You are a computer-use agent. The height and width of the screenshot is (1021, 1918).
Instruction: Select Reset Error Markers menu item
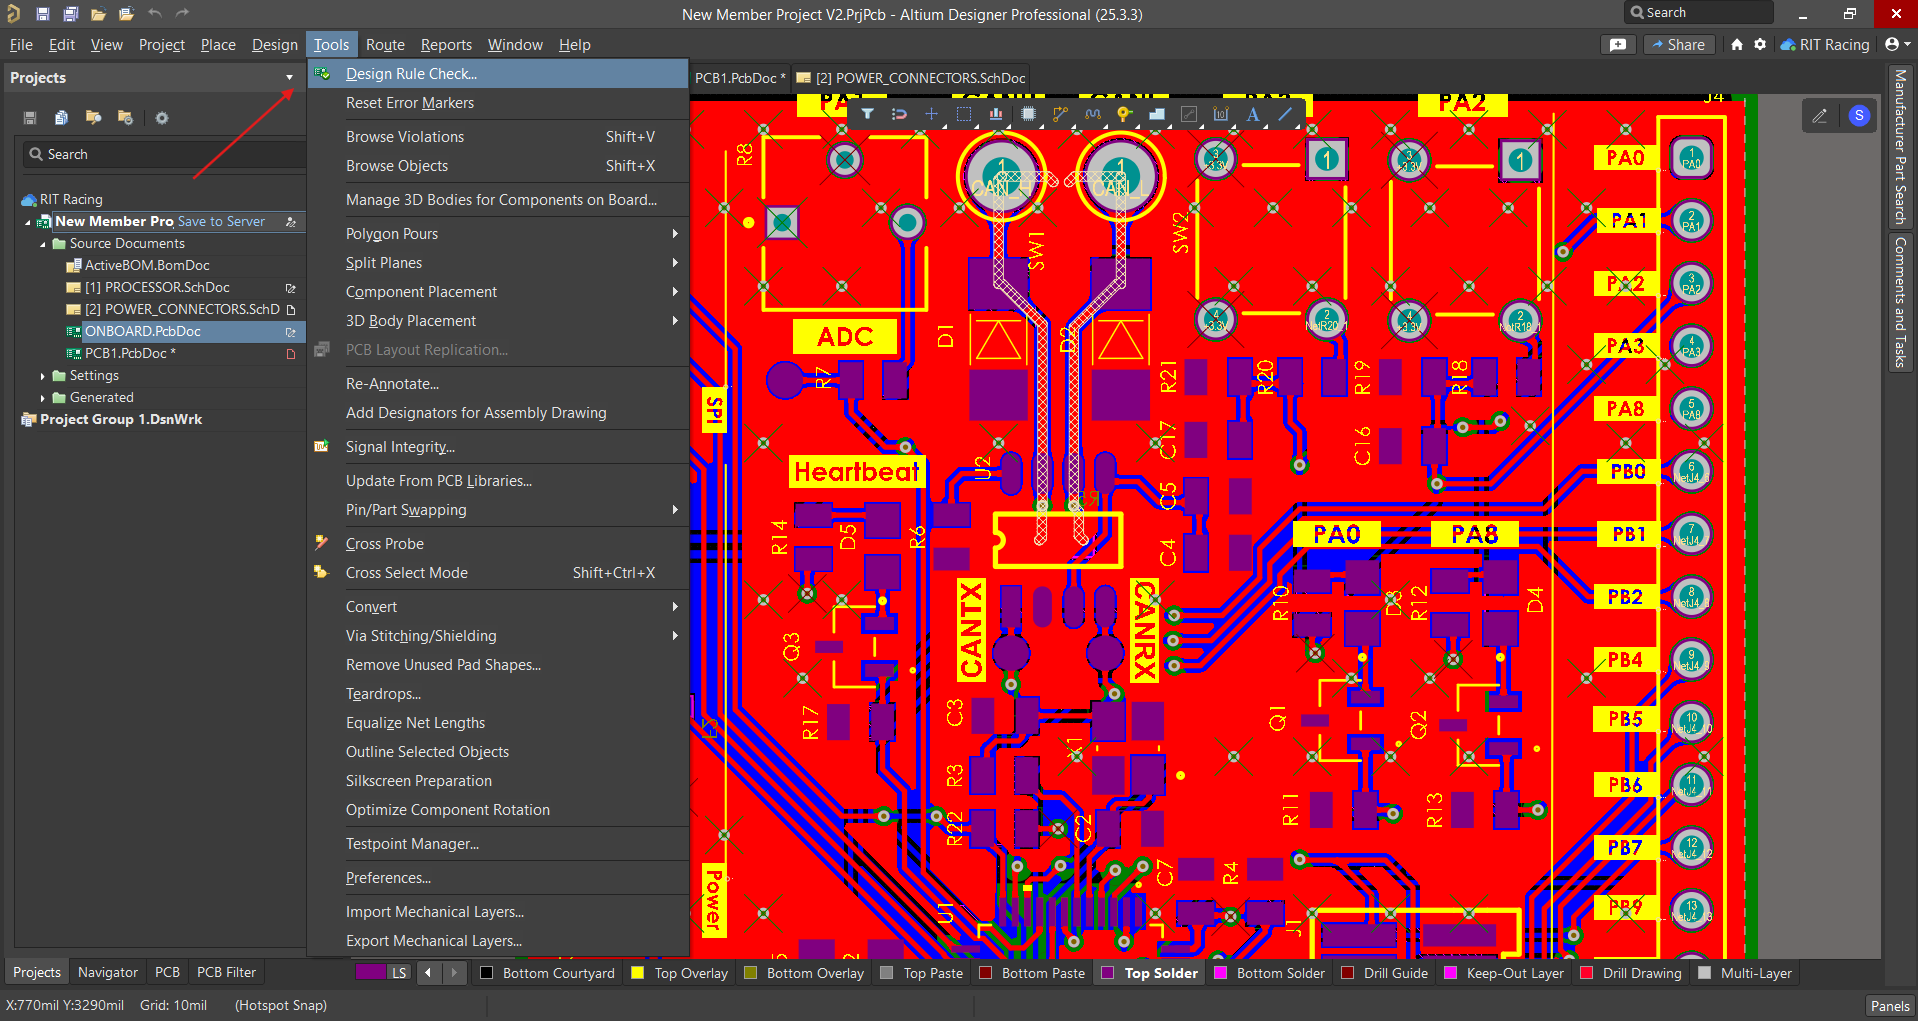(x=498, y=103)
